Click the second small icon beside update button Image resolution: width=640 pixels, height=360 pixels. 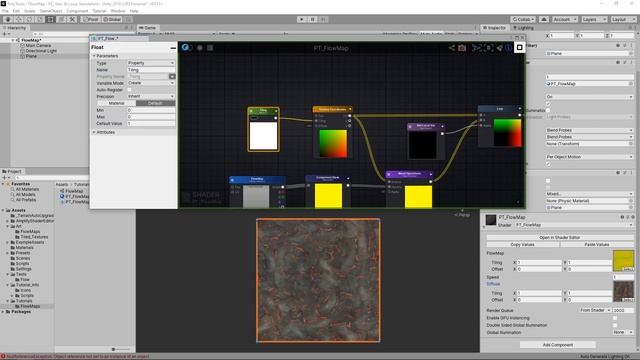pyautogui.click(x=200, y=48)
